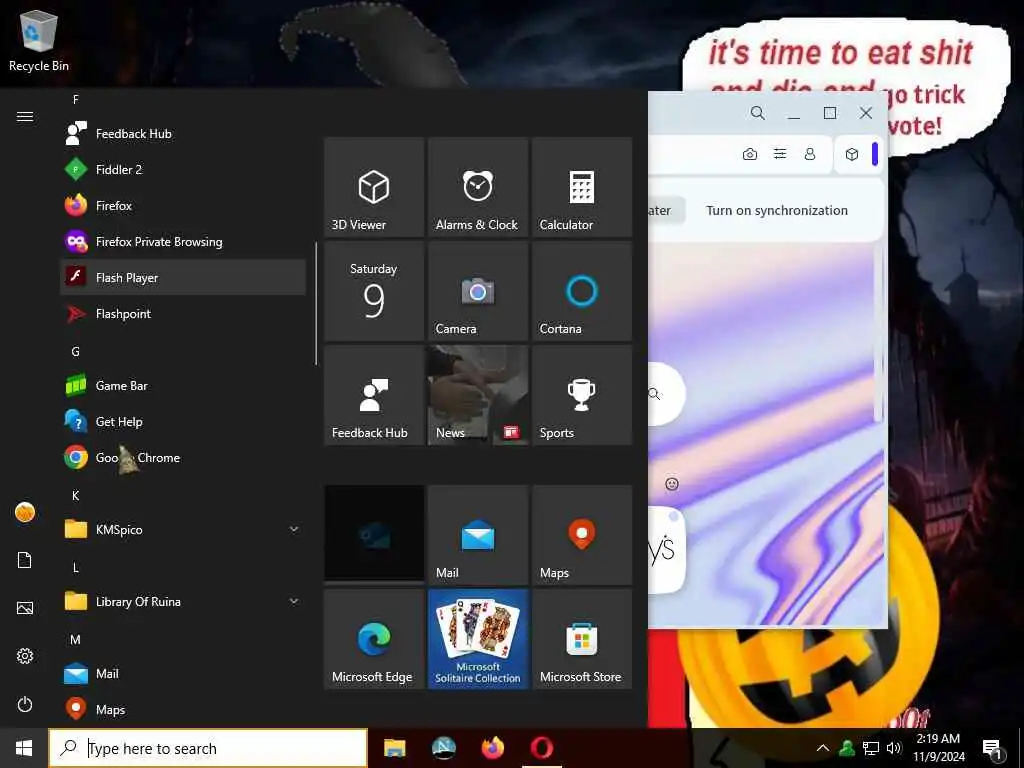Click Opera's start page search box
The height and width of the screenshot is (768, 1024).
(x=666, y=394)
